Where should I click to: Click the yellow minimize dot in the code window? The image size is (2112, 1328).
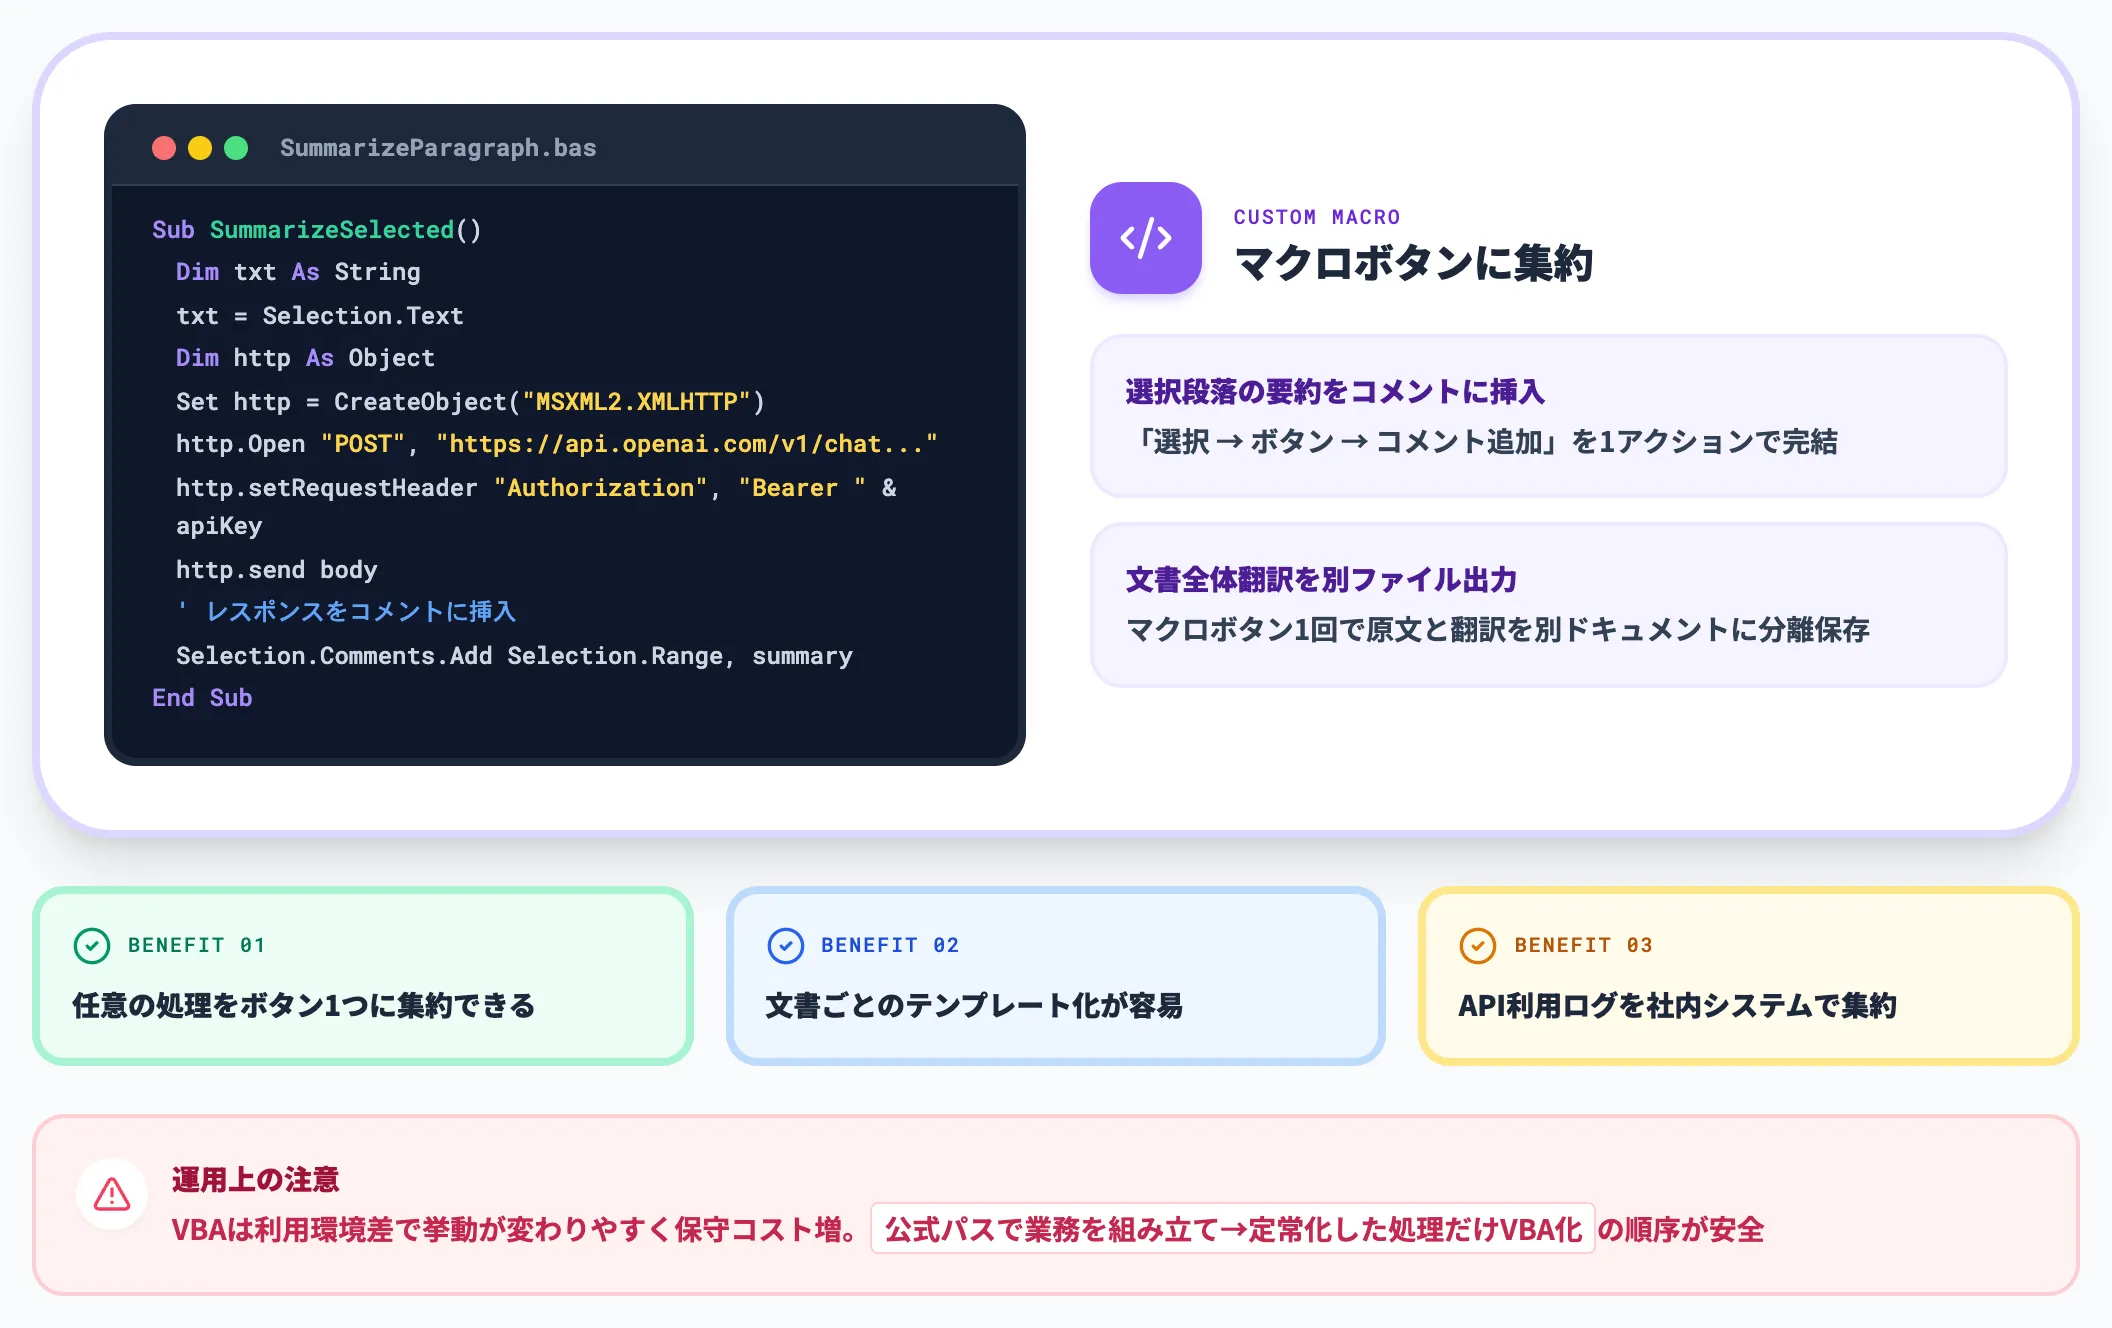(x=200, y=148)
